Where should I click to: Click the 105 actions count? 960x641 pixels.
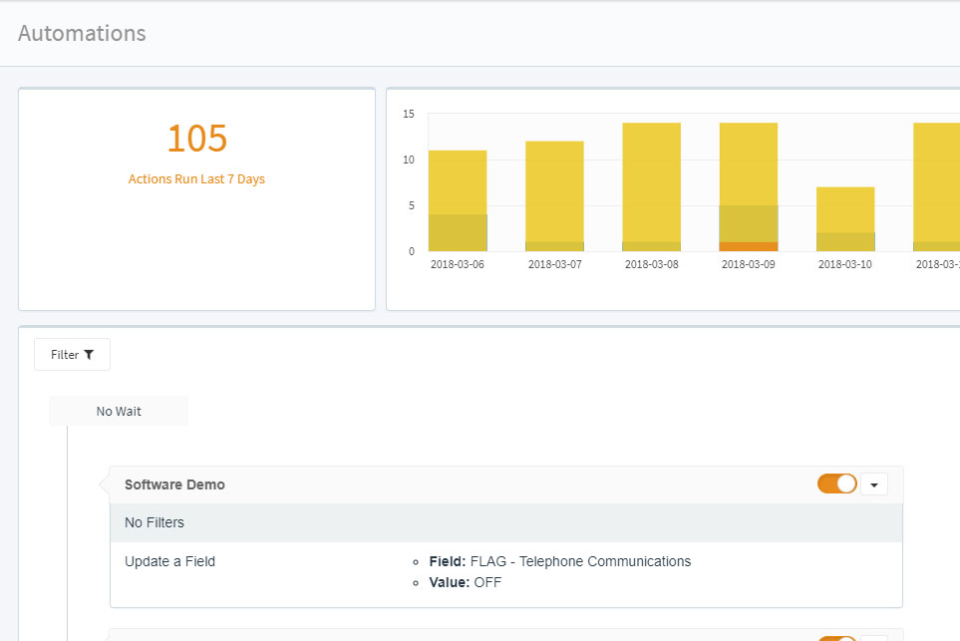tap(197, 138)
